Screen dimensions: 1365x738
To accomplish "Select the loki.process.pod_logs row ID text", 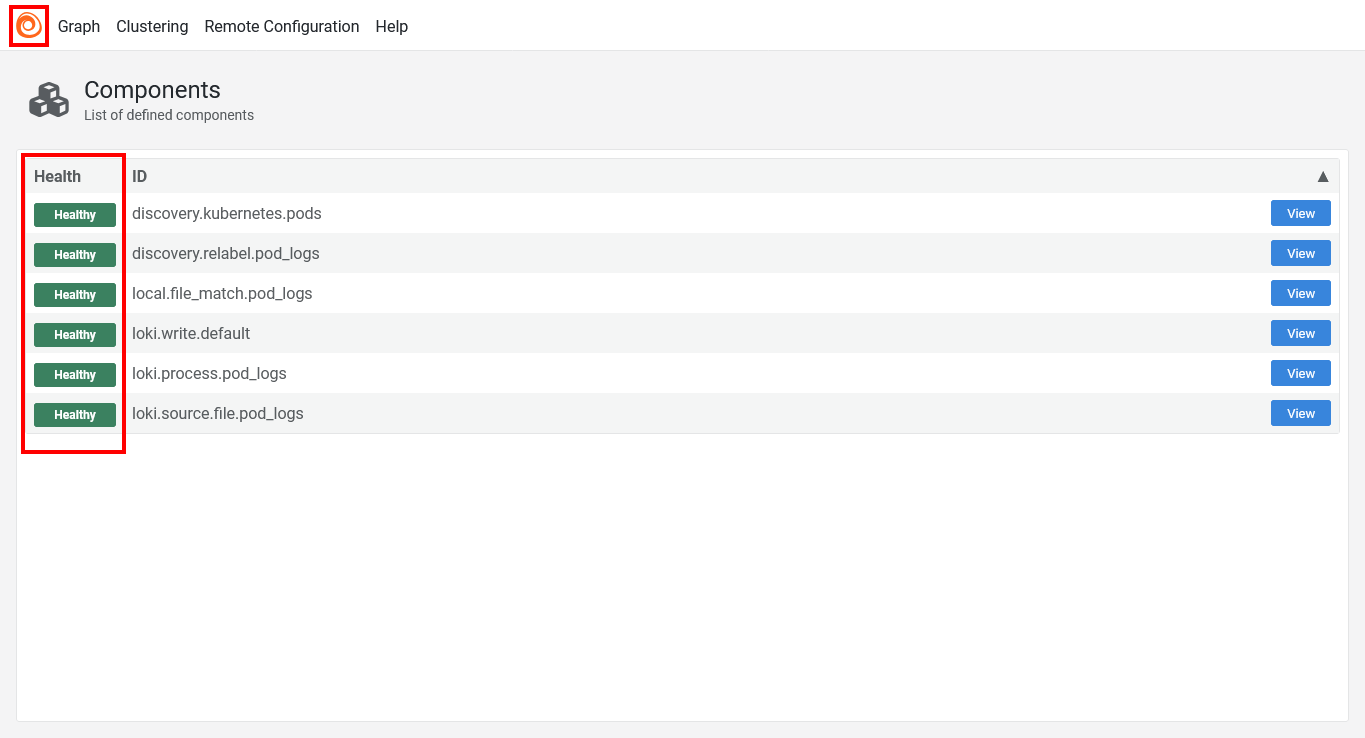I will click(209, 374).
